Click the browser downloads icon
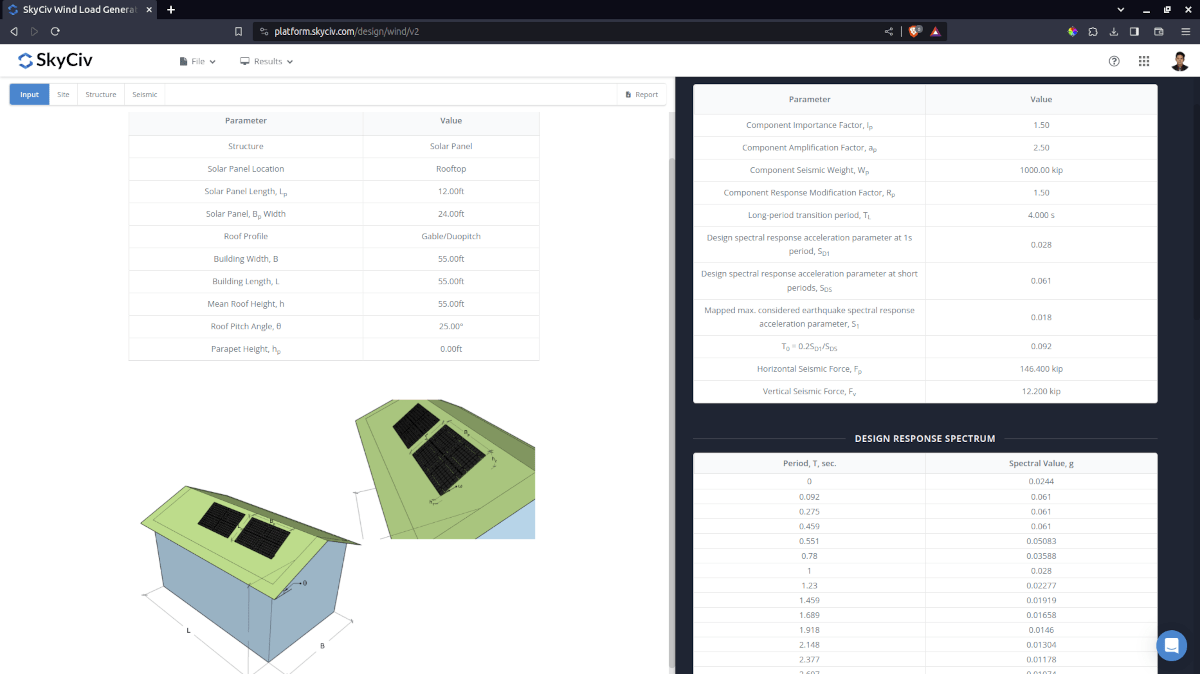Screen dimensions: 1200x674 tap(1114, 31)
